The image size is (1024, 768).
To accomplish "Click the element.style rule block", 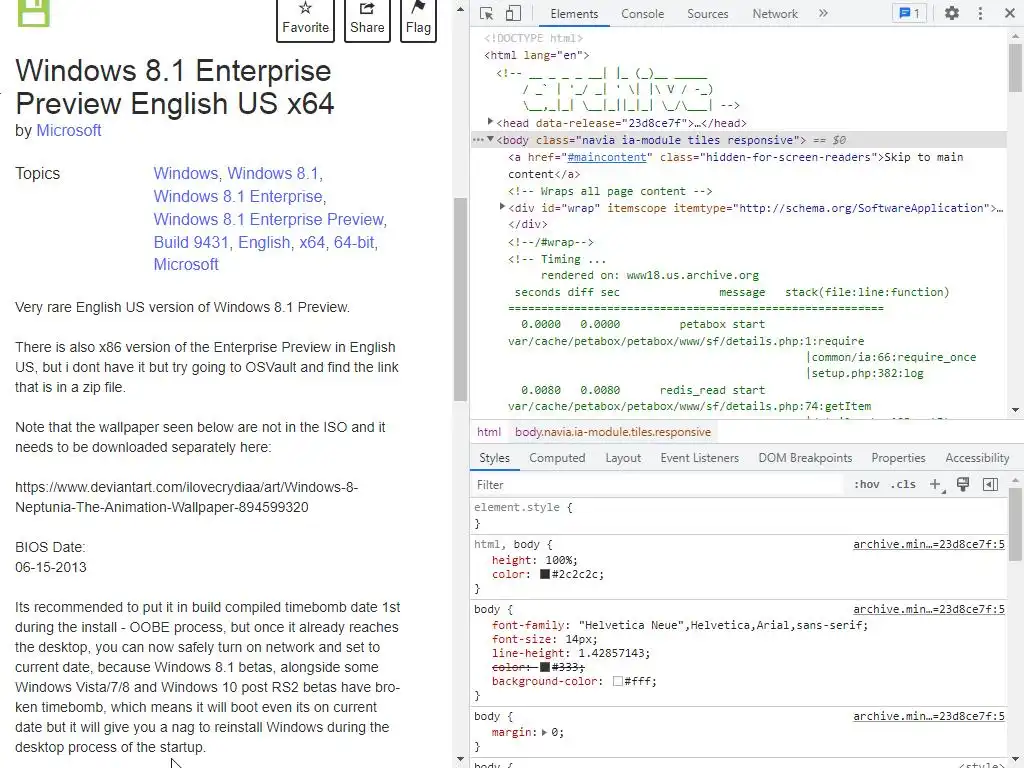I will point(740,515).
